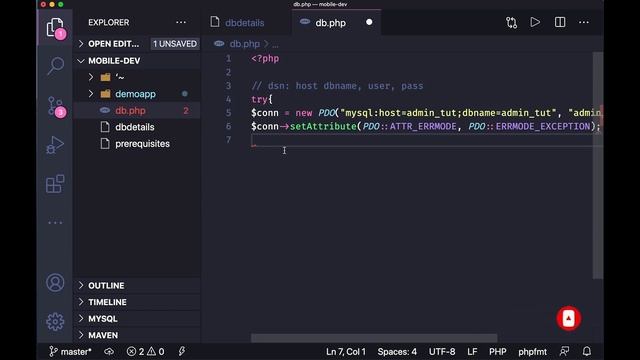Screen dimensions: 640x360
Task: Click the red recording overlay button
Action: tap(569, 318)
